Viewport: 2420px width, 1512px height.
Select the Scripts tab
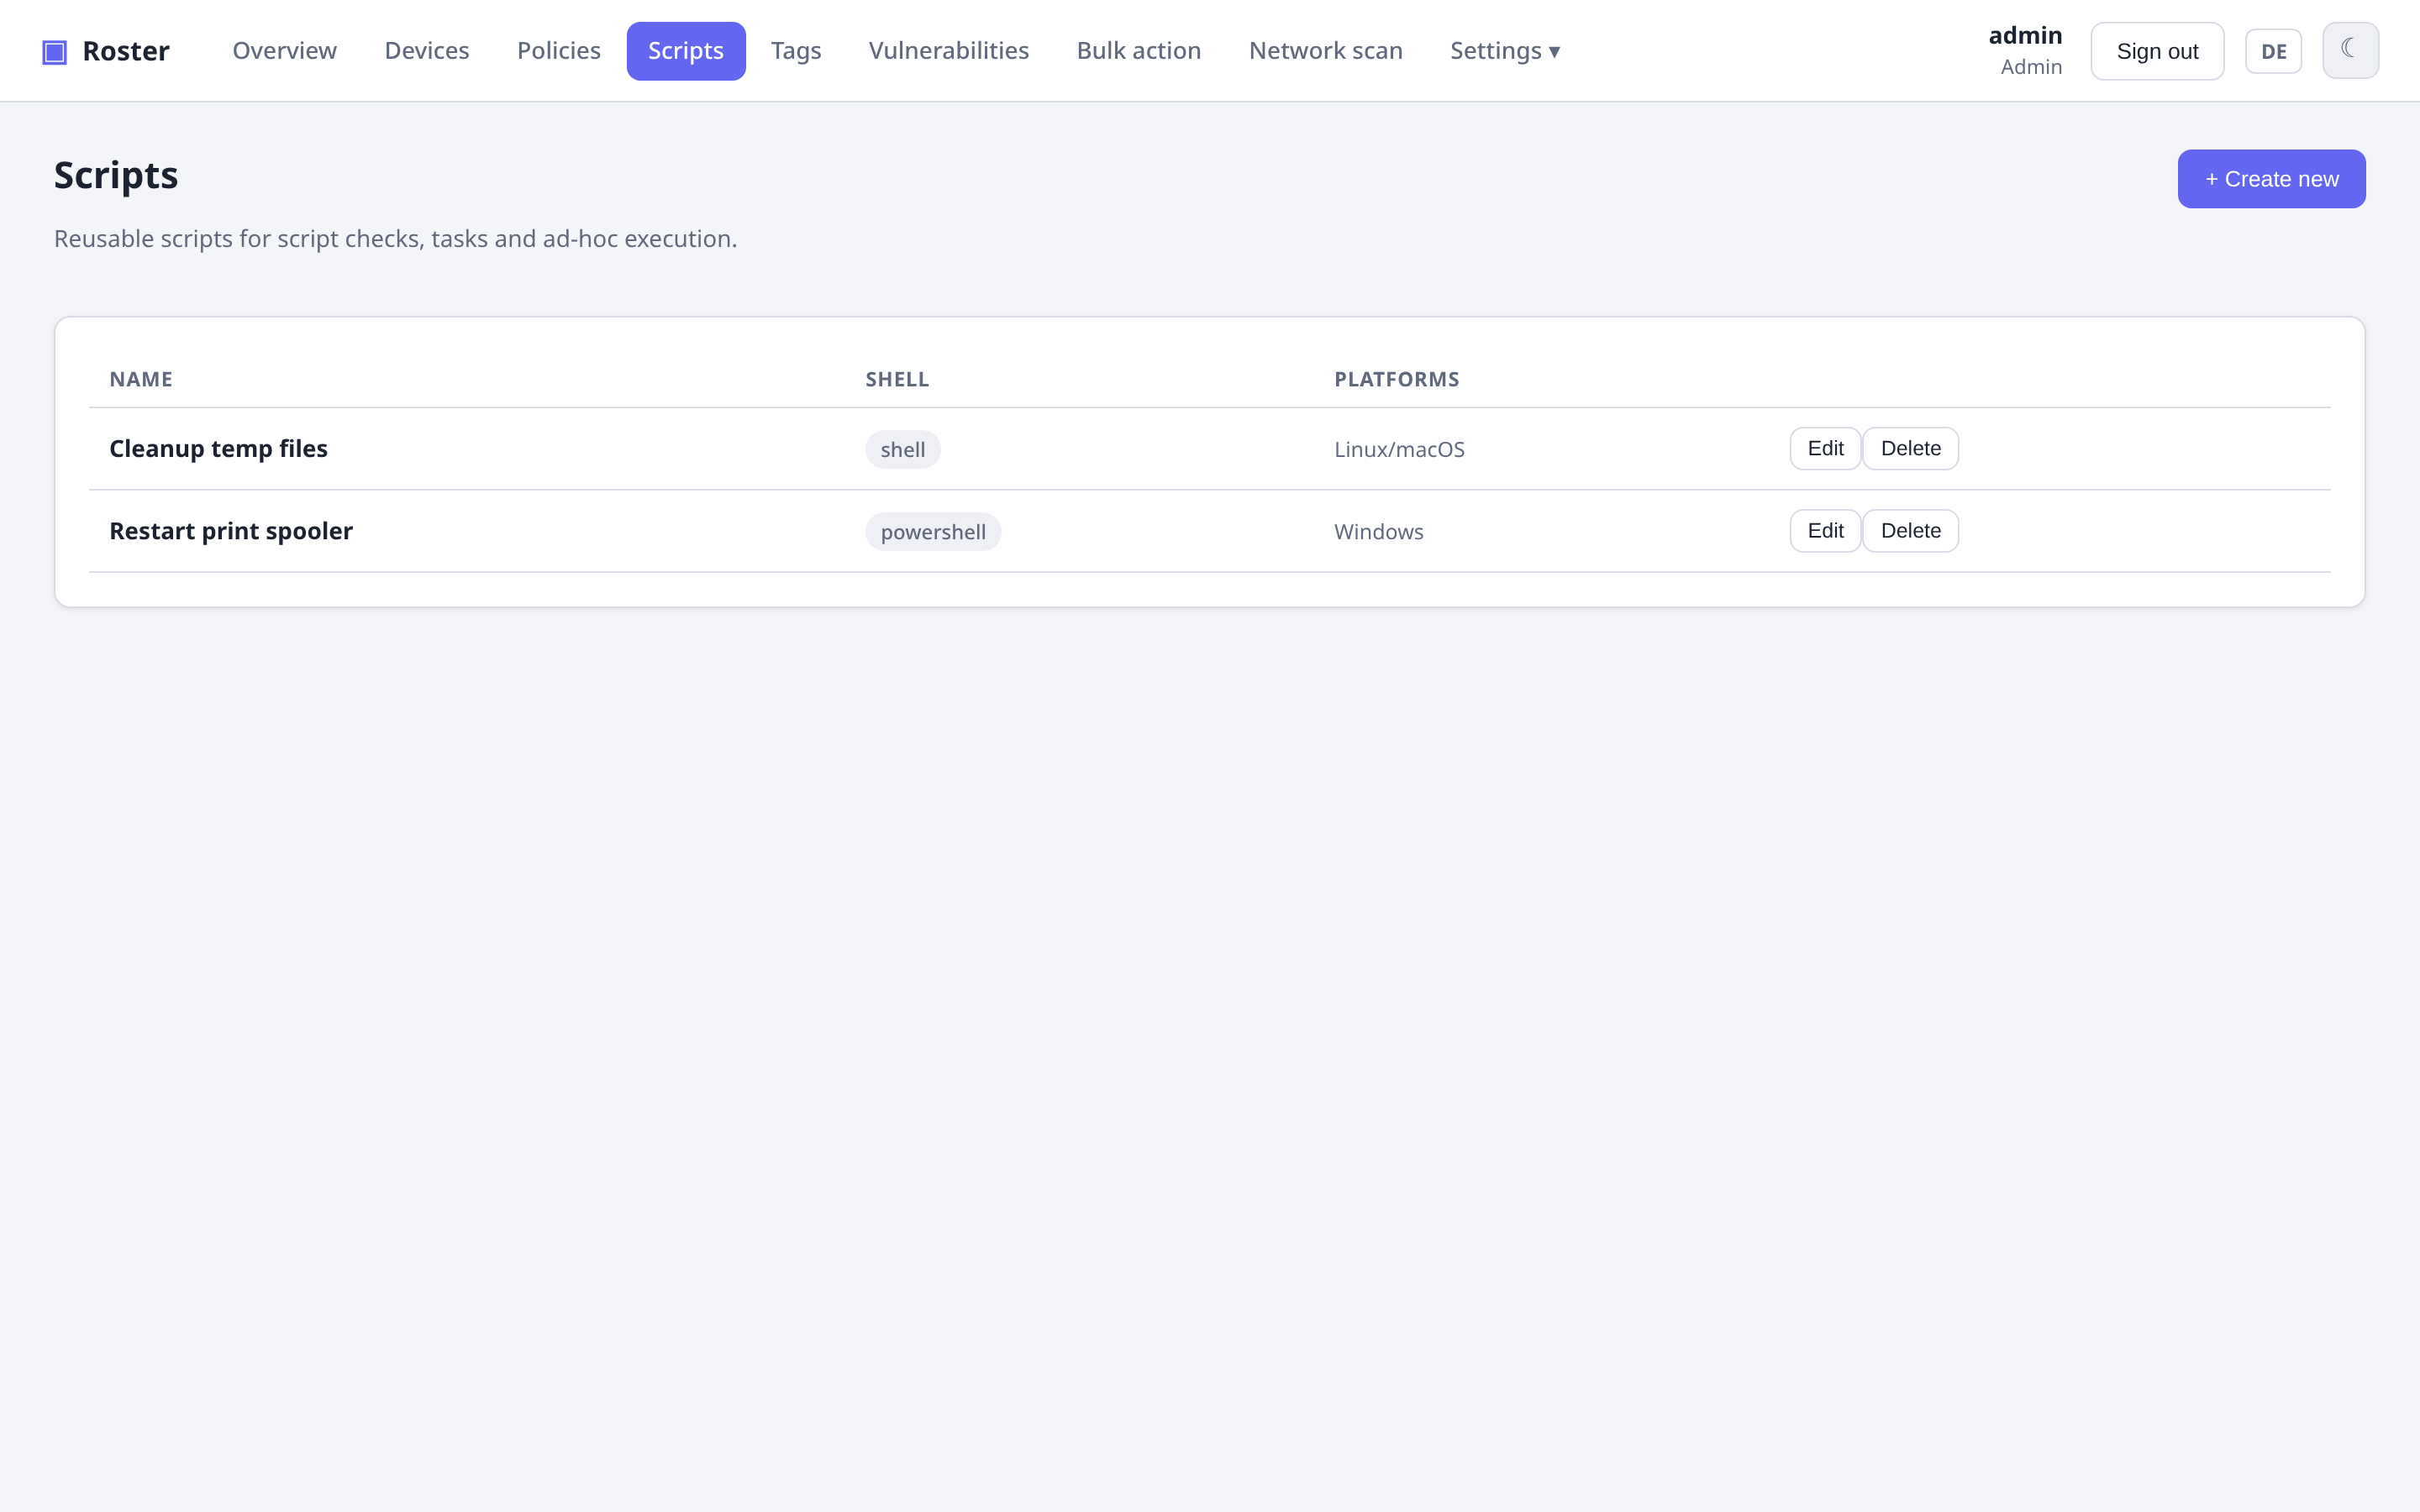pos(686,51)
